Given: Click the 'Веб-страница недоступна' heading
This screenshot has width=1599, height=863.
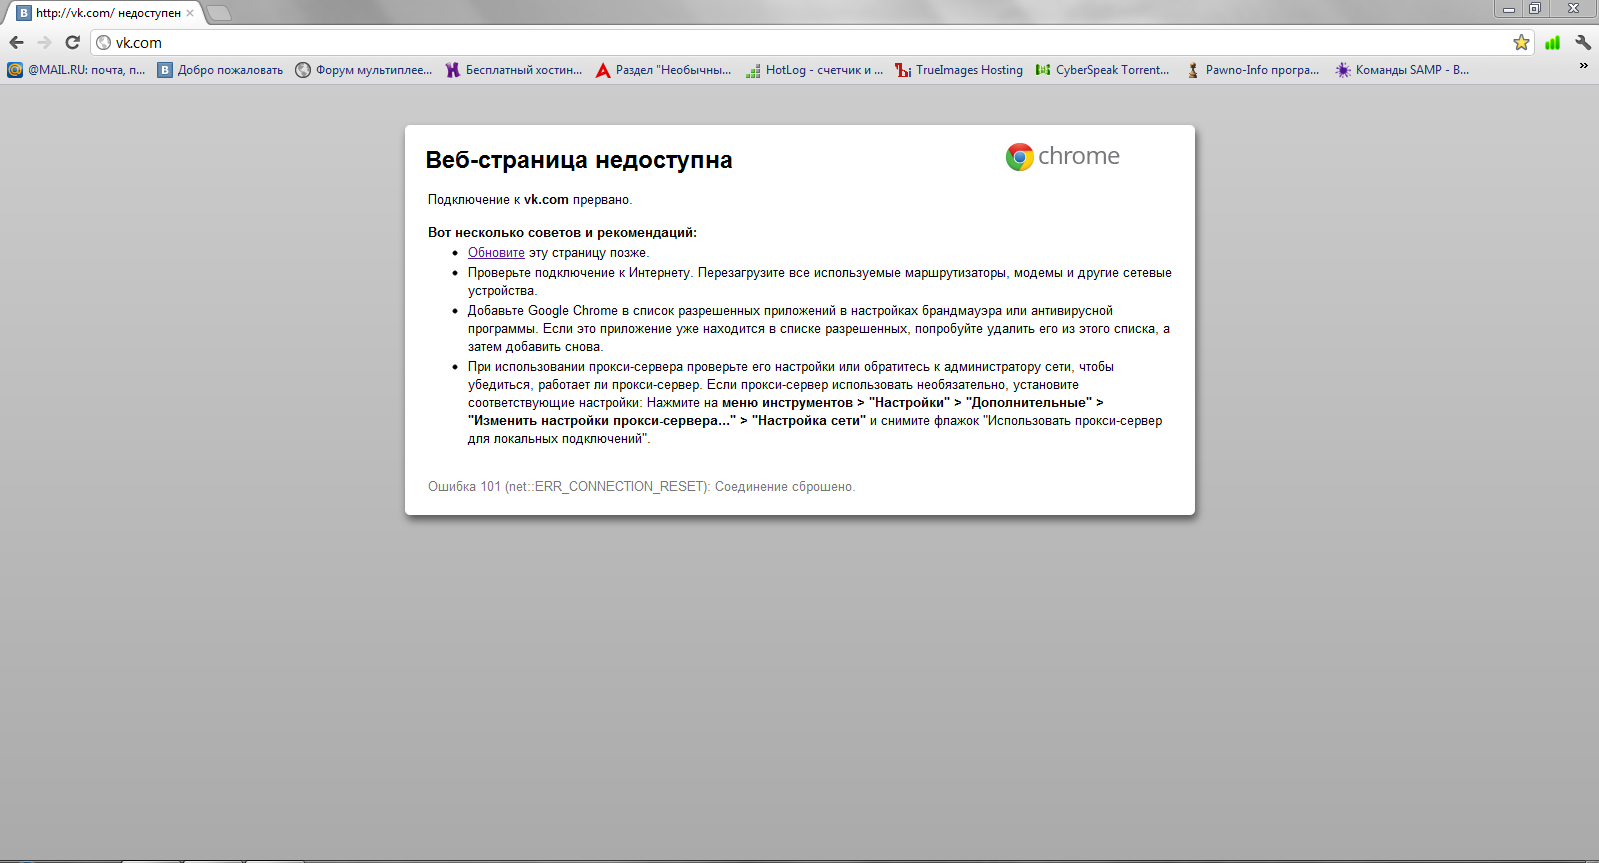Looking at the screenshot, I should 579,160.
